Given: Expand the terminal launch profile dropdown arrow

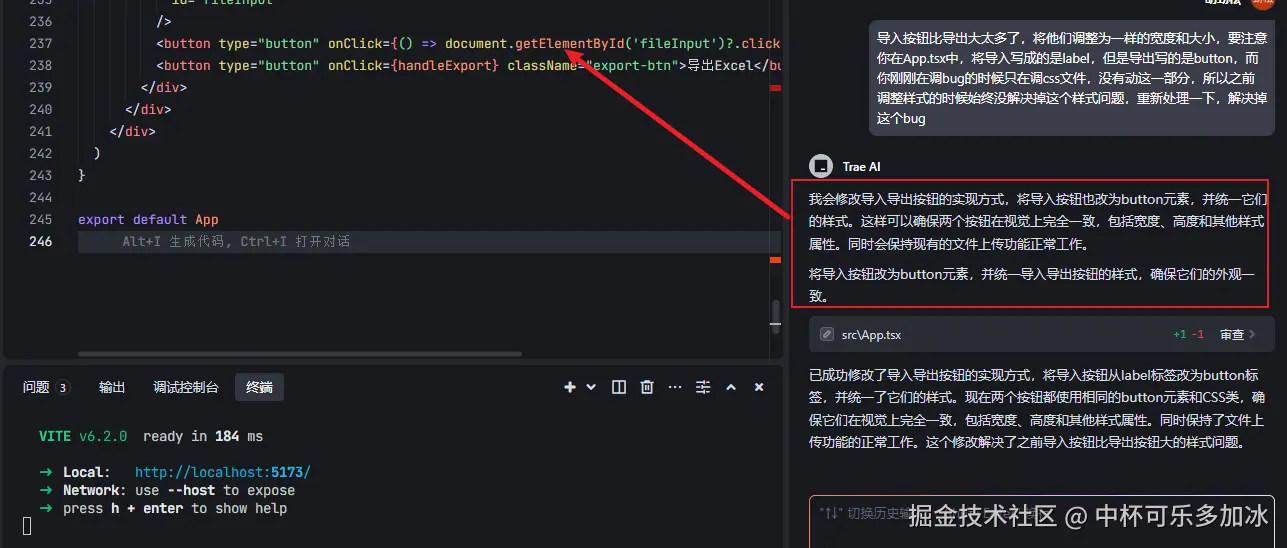Looking at the screenshot, I should (591, 387).
